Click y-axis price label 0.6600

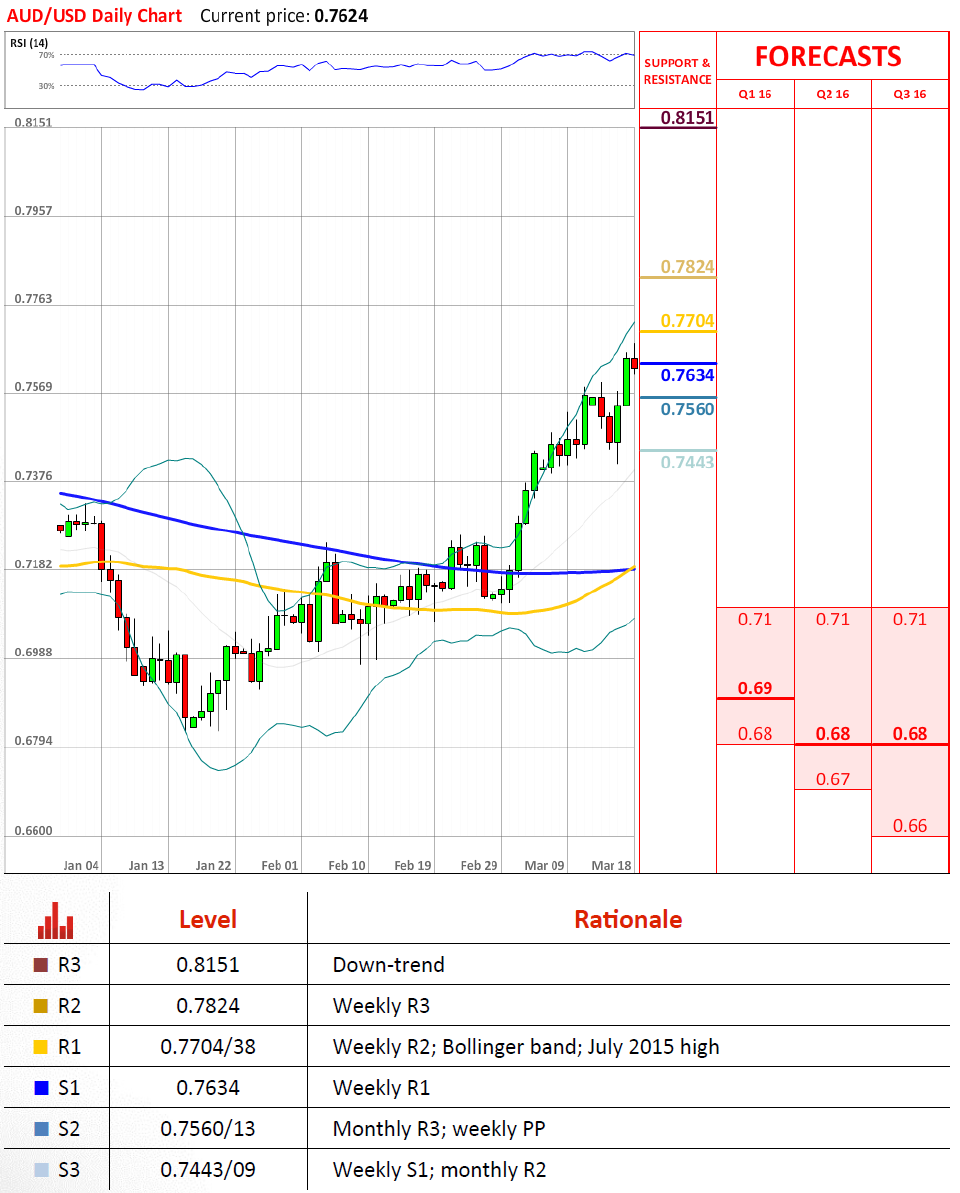tap(33, 831)
